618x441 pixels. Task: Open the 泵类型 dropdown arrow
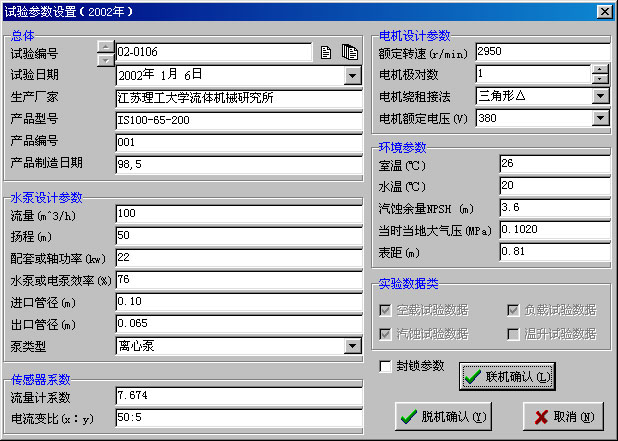[352, 346]
